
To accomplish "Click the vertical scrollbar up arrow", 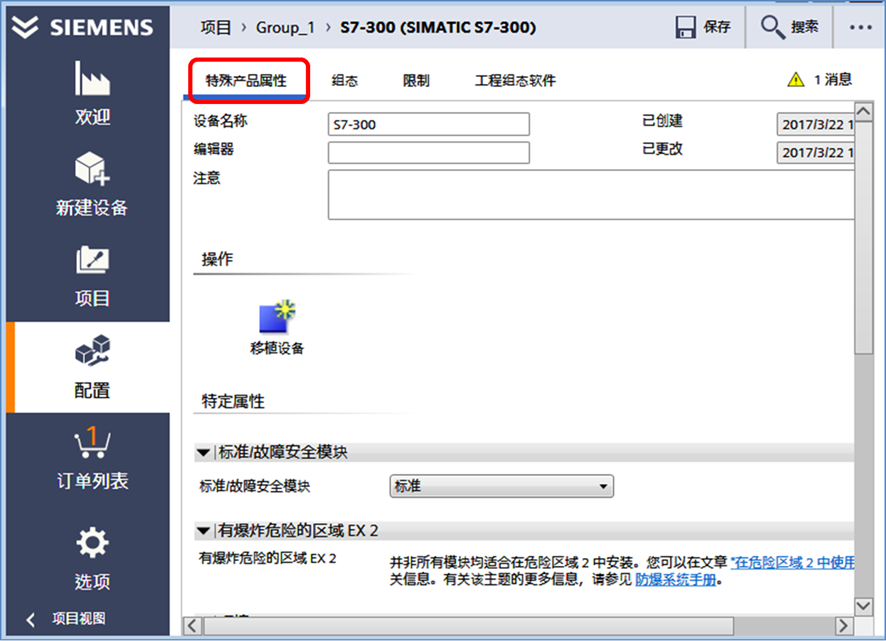I will click(x=864, y=111).
